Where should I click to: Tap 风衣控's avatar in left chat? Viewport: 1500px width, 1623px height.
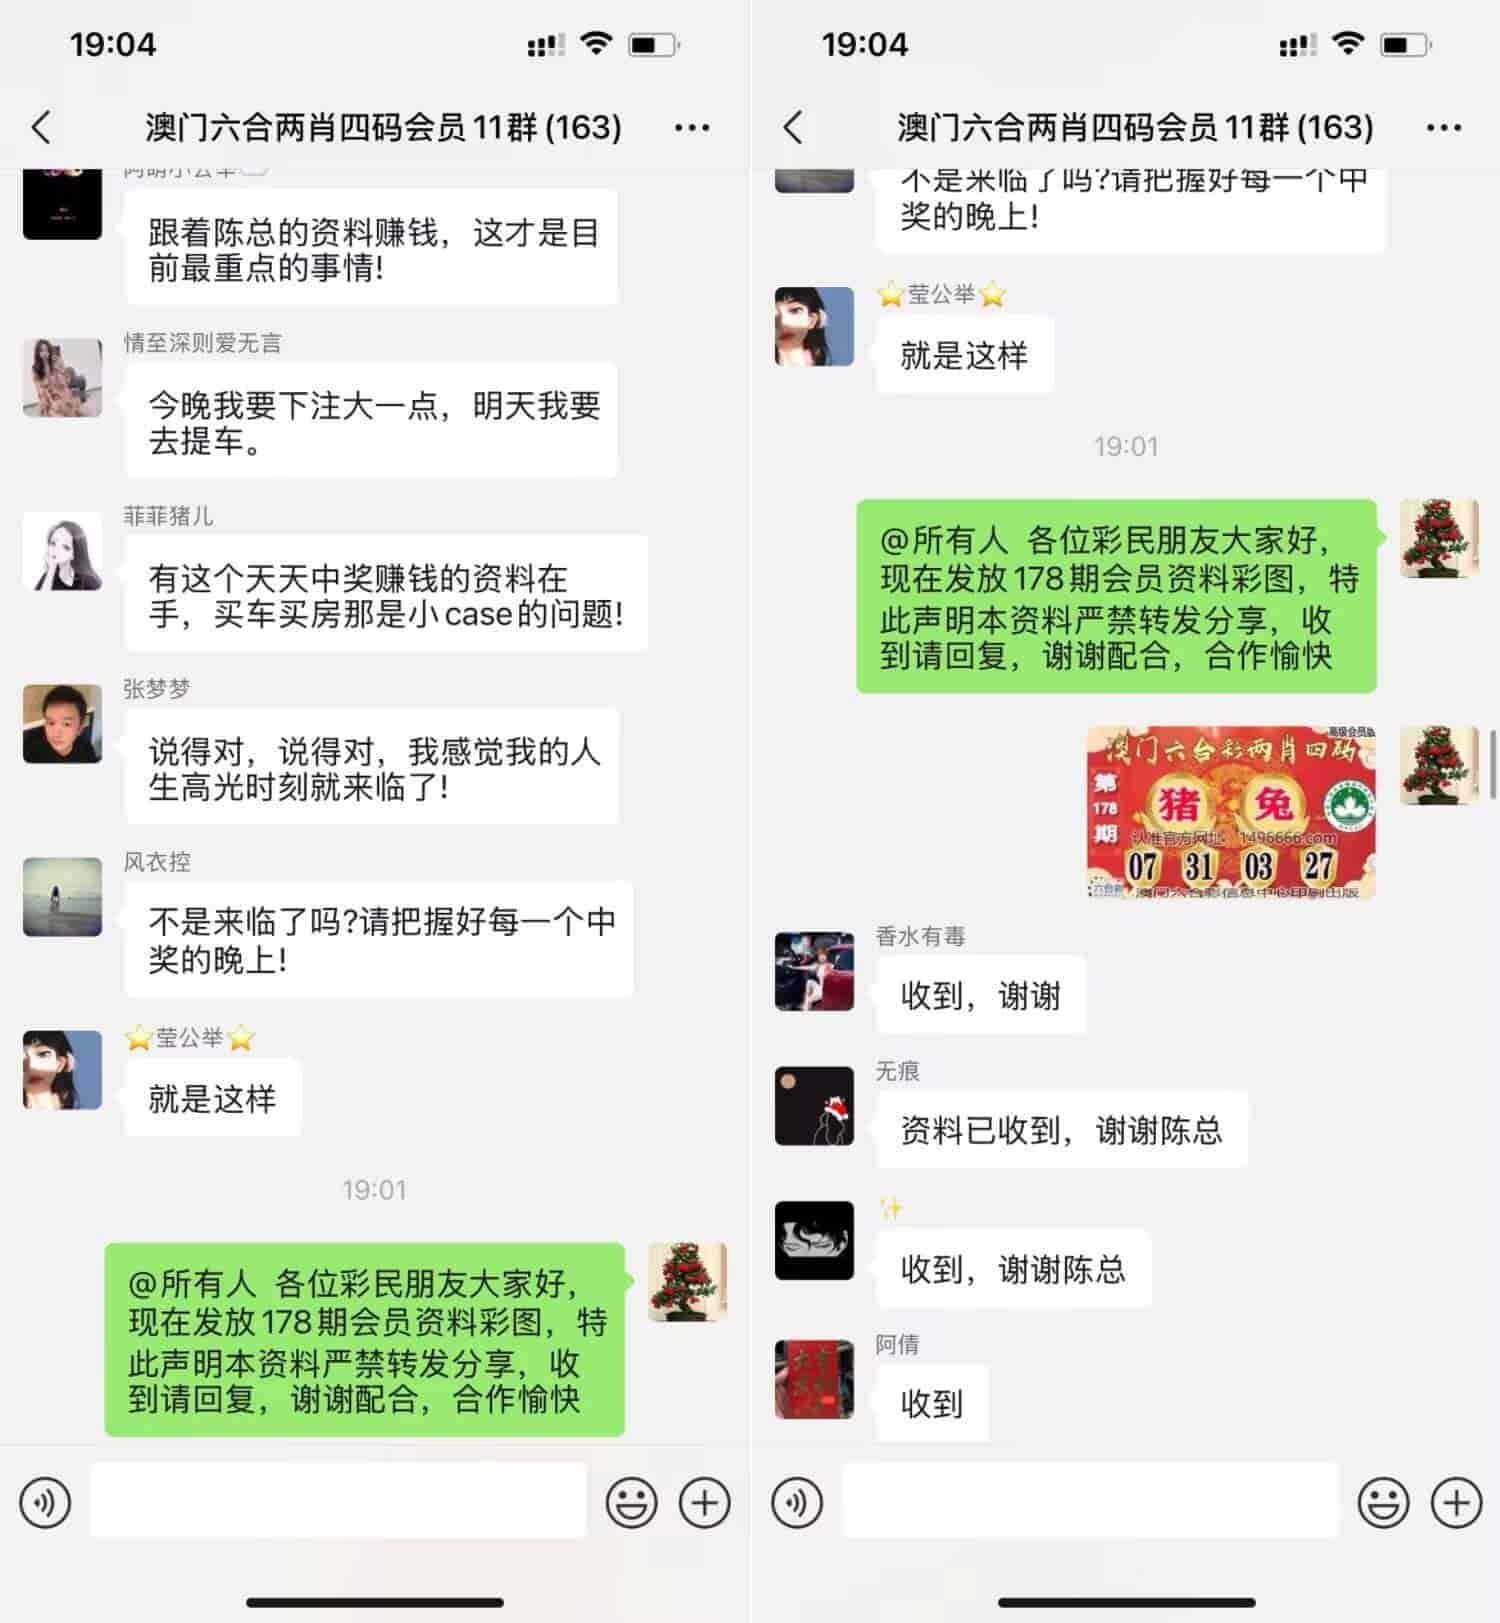pos(62,897)
